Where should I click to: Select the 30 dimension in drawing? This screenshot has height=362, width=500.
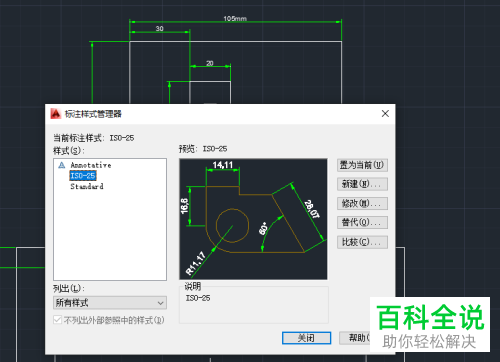160,29
